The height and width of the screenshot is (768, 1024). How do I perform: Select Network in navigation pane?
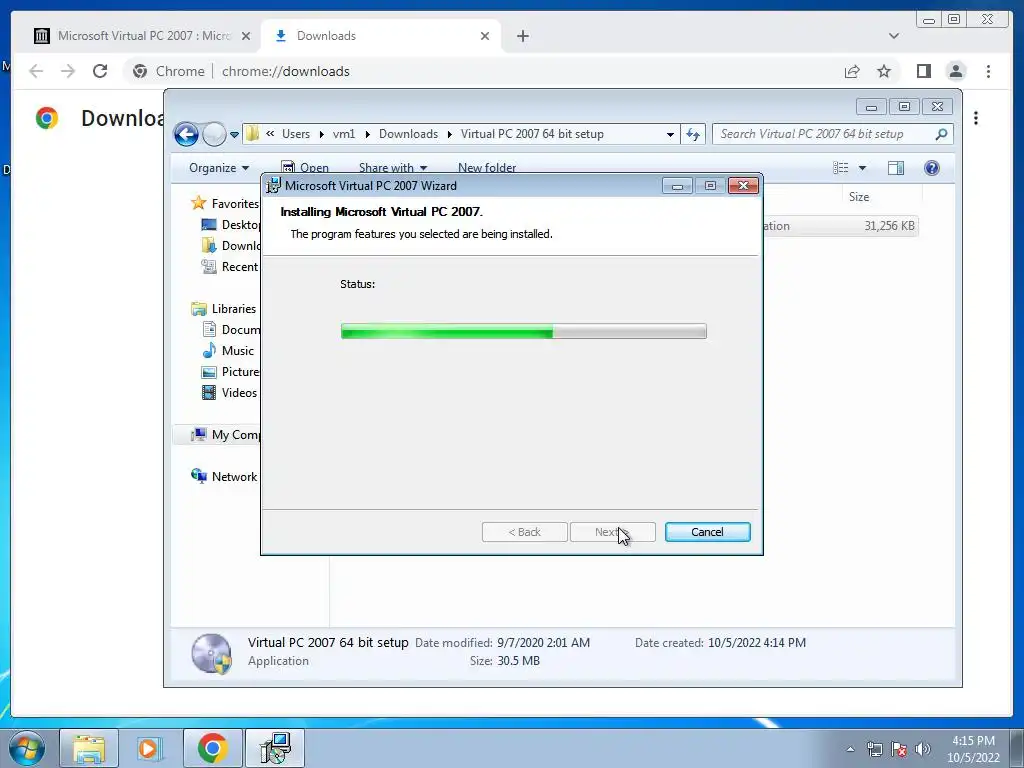click(x=223, y=477)
